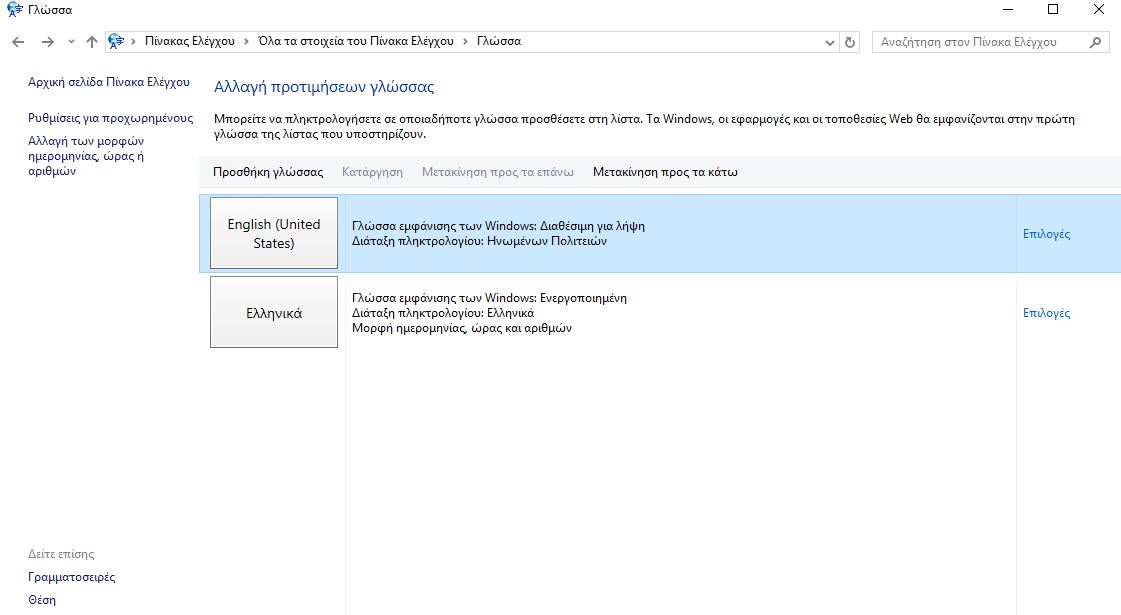
Task: Click Προσθήκη γλώσσας in the toolbar
Action: 268,172
